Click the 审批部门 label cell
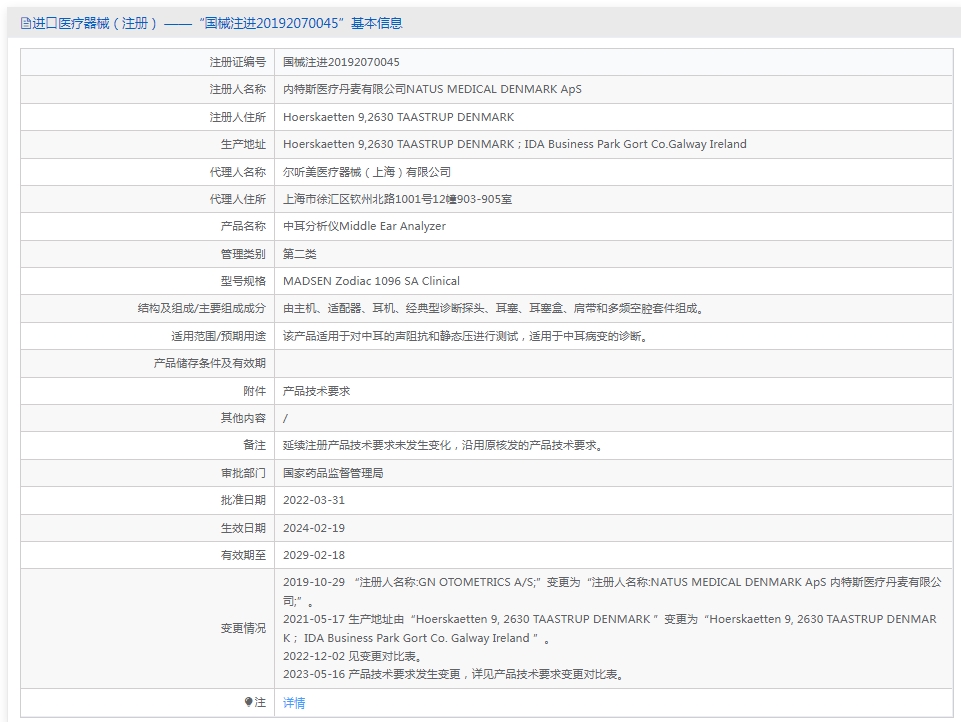The image size is (961, 722). (147, 473)
